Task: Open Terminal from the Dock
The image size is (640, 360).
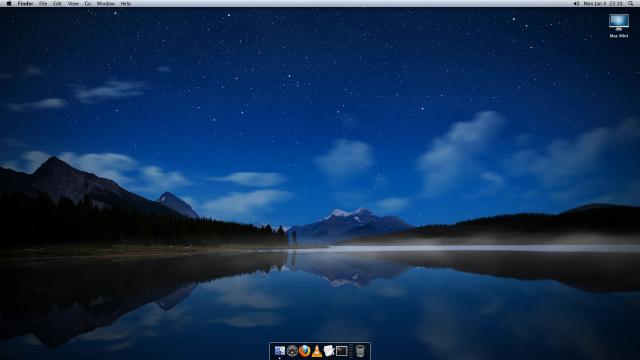Action: click(341, 351)
